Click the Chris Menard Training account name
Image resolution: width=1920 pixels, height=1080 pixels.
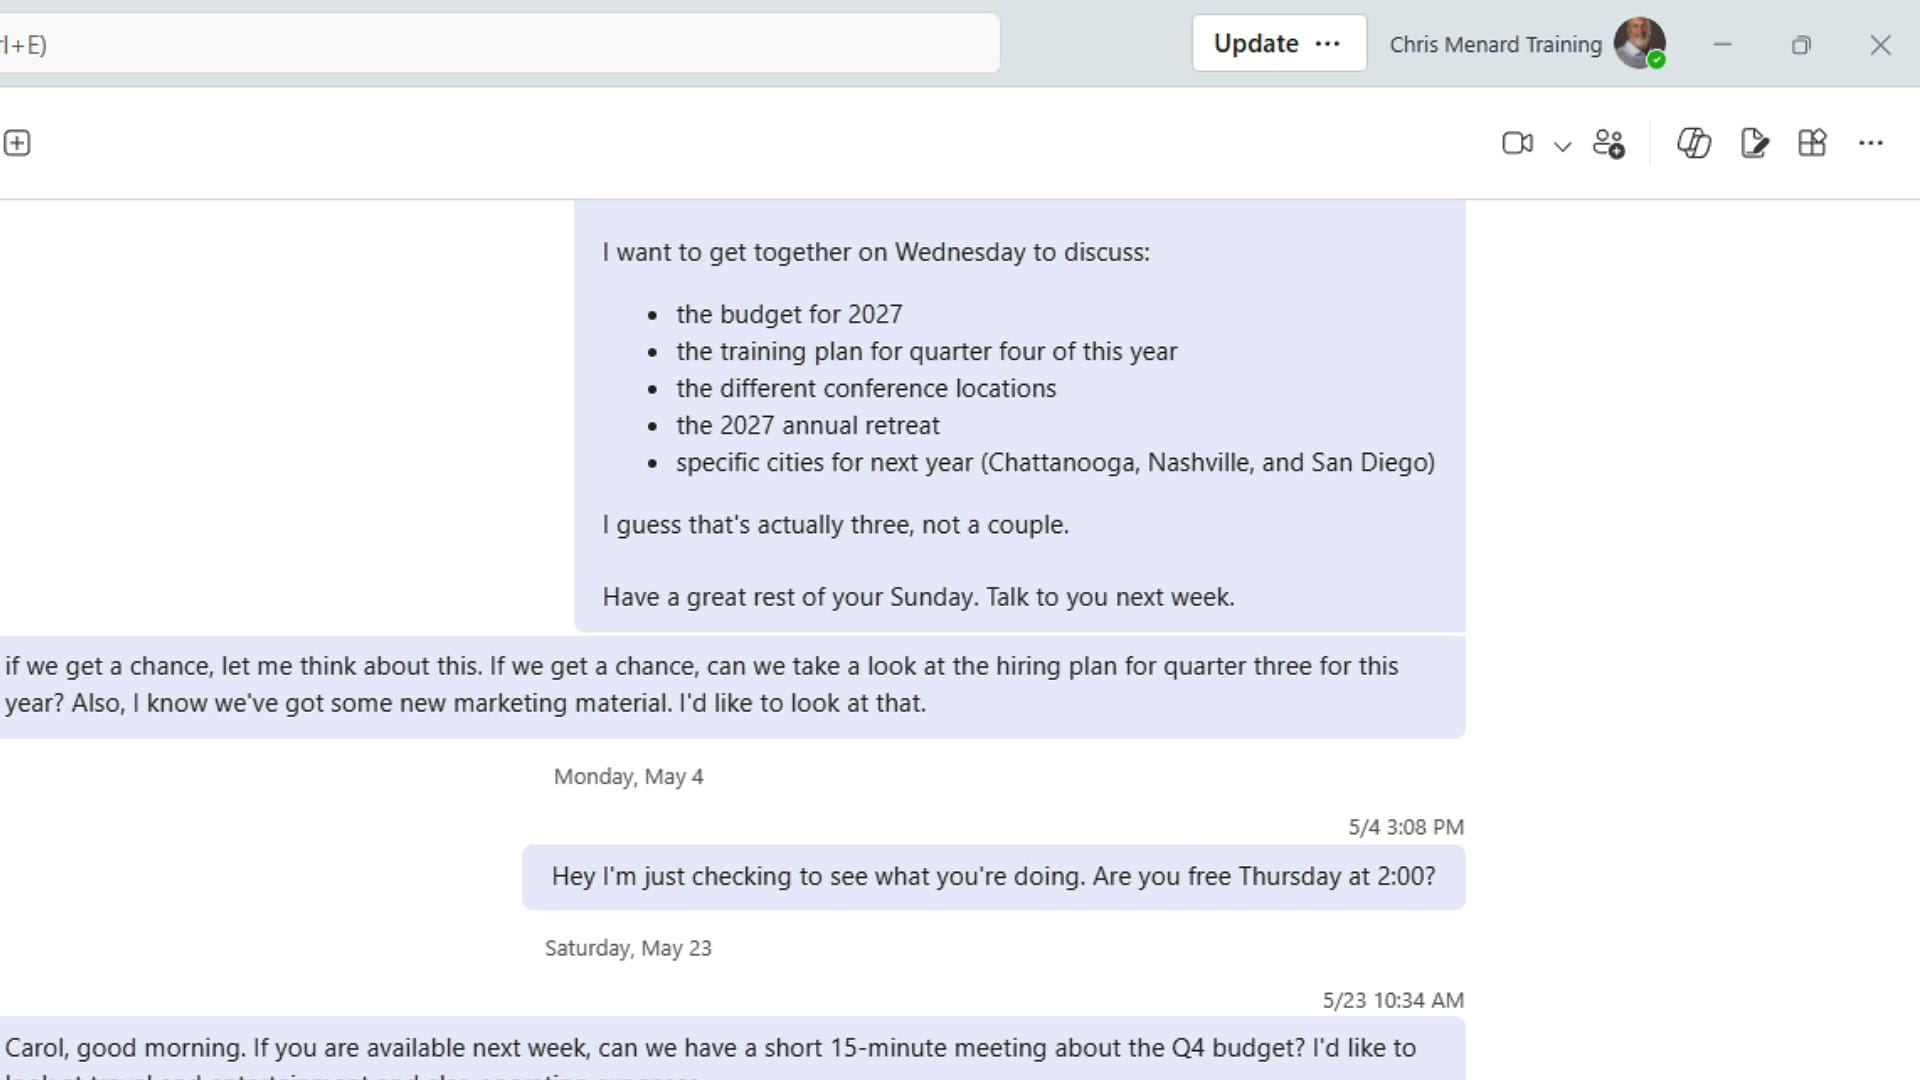(x=1496, y=44)
